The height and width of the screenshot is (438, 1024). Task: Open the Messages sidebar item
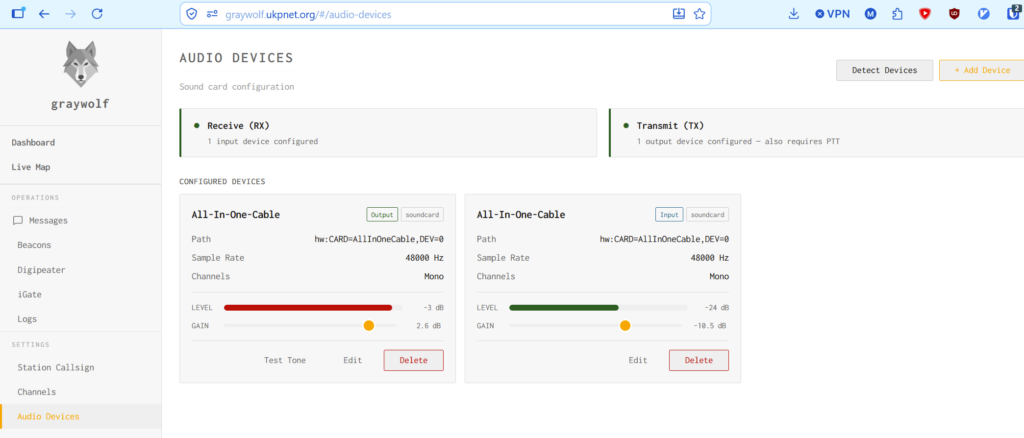[48, 221]
